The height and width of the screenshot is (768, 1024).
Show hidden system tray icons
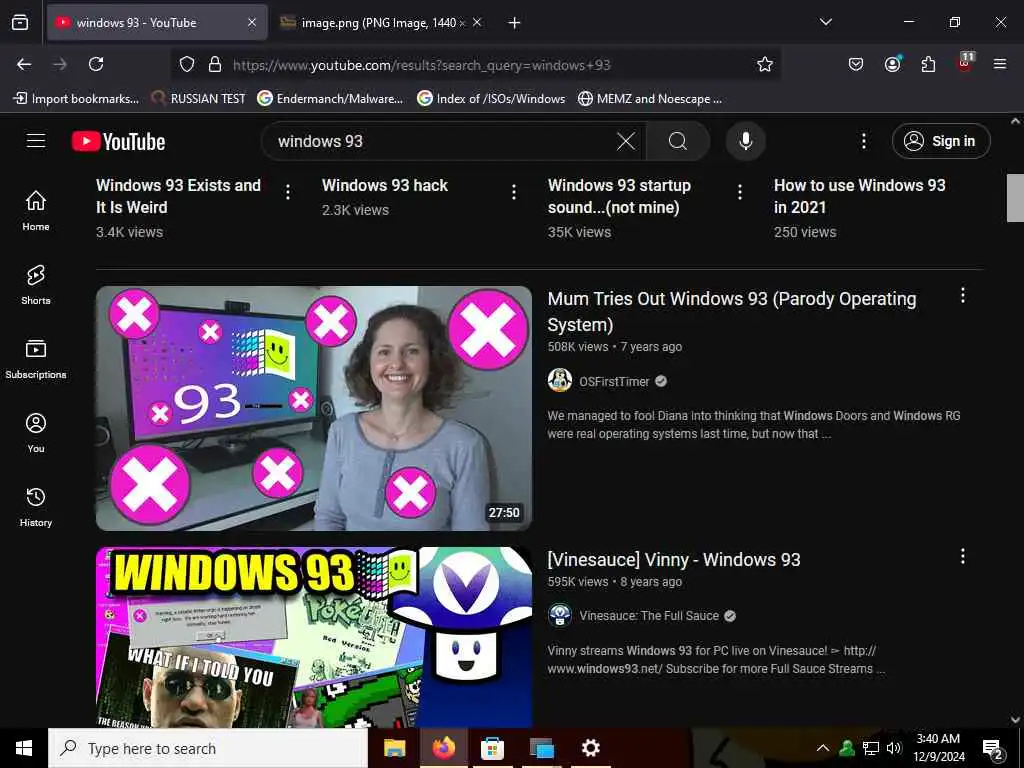click(823, 748)
